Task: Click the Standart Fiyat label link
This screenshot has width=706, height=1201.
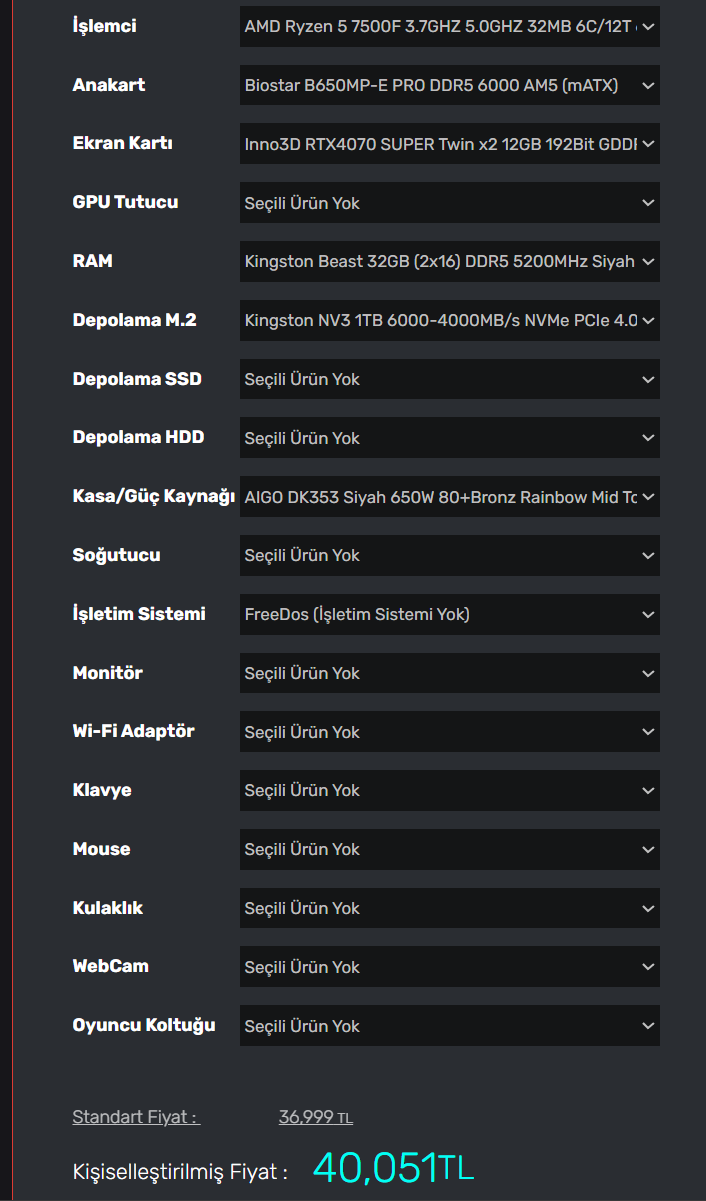Action: (x=136, y=1117)
